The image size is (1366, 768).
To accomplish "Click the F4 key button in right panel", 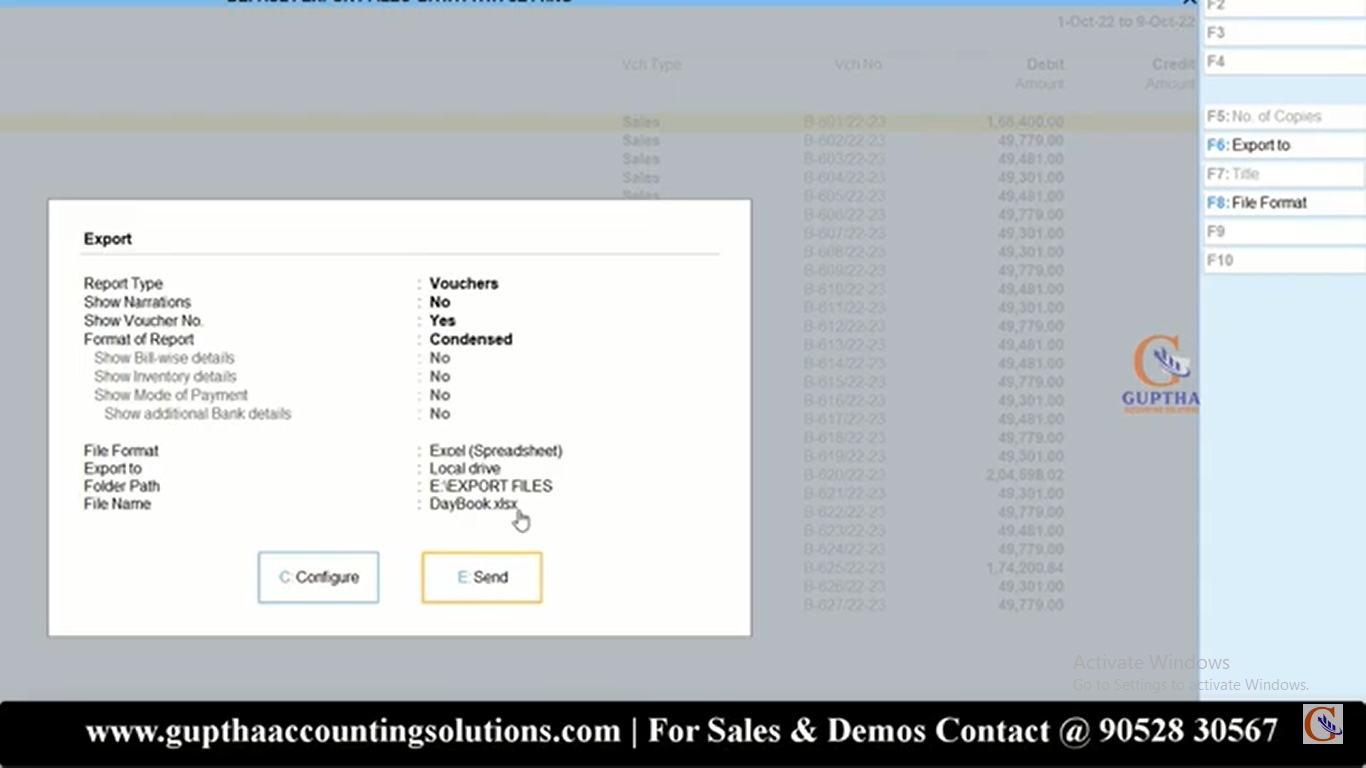I will (x=1284, y=62).
